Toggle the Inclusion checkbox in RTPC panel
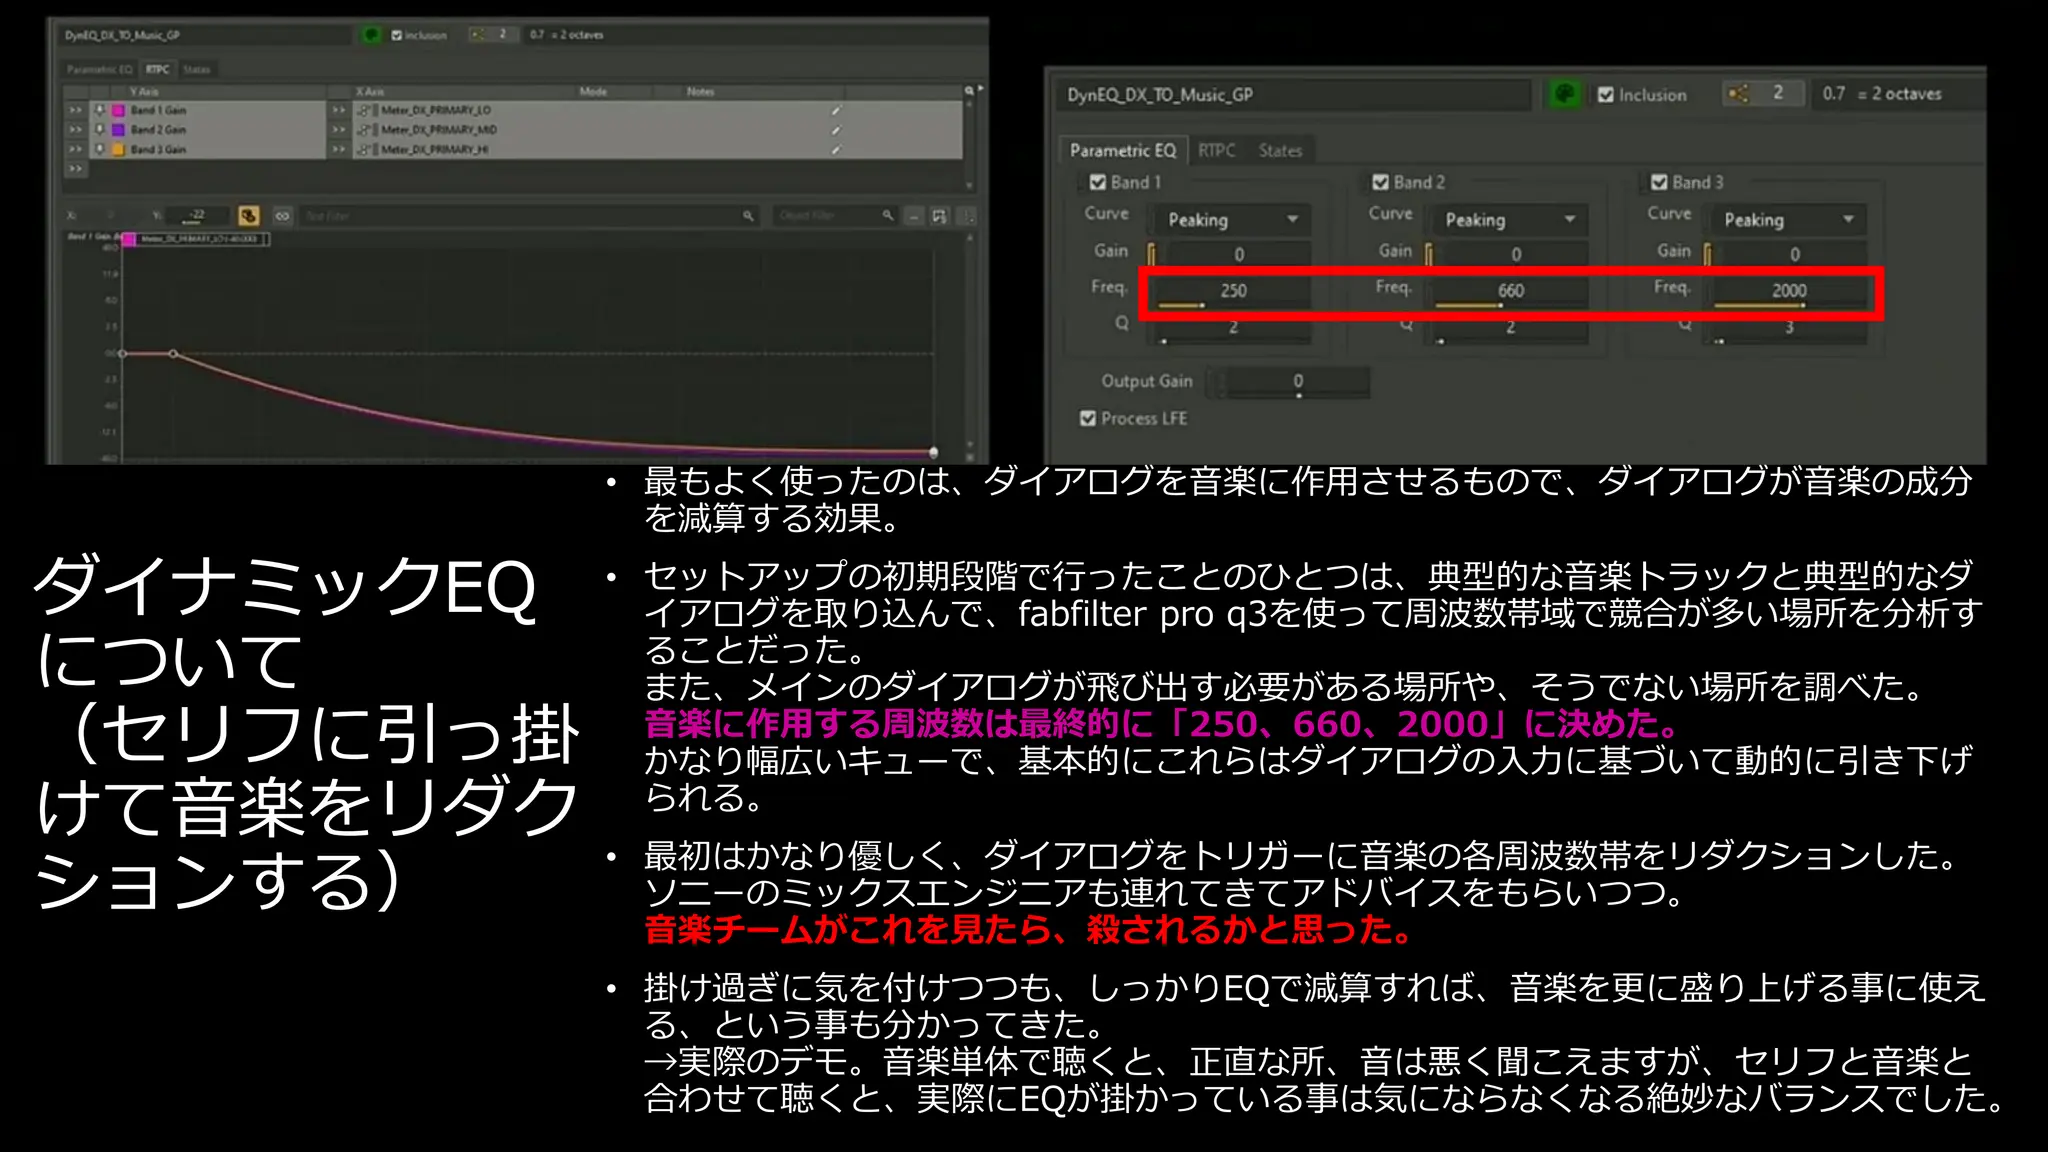Image resolution: width=2048 pixels, height=1152 pixels. tap(397, 35)
